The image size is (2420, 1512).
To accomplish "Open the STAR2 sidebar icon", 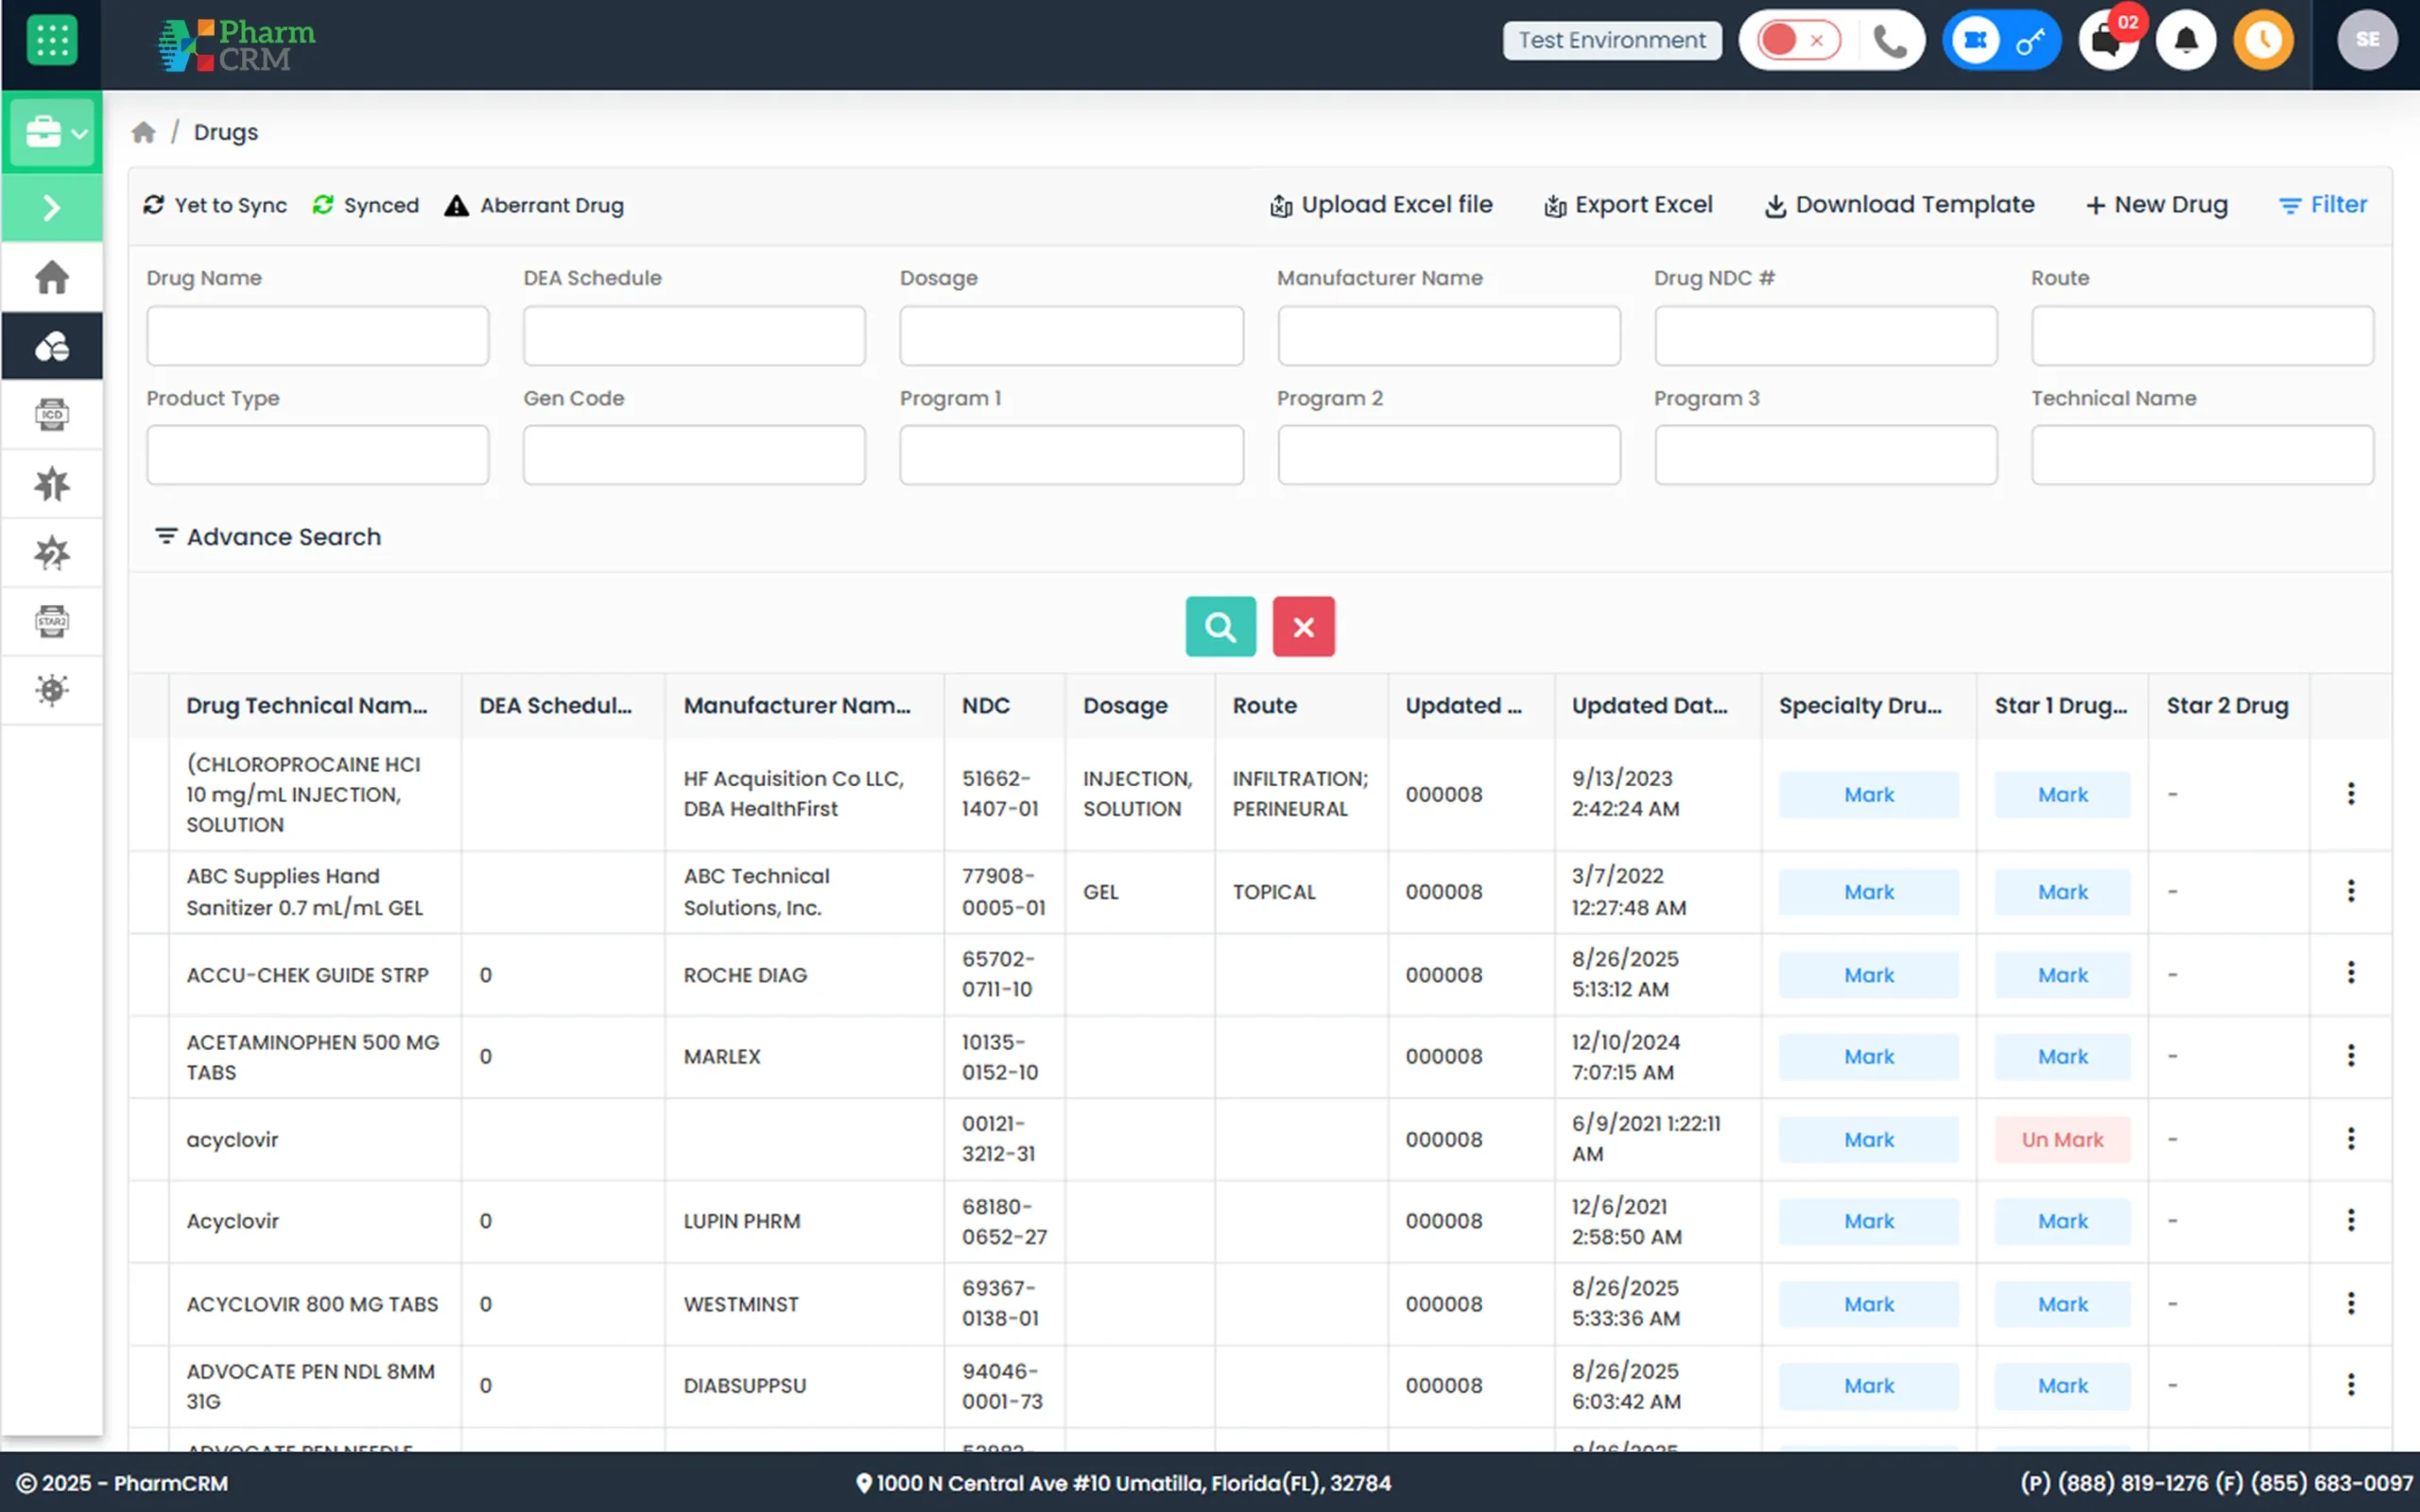I will [52, 621].
